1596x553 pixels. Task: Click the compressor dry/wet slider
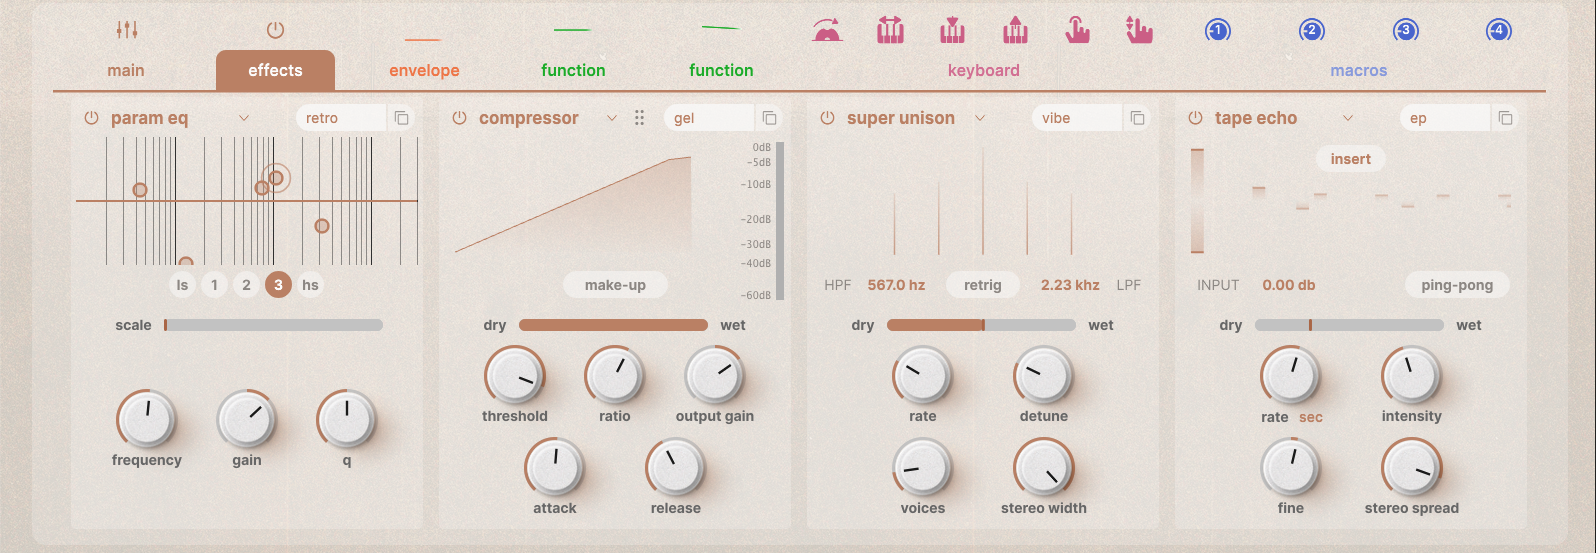613,325
